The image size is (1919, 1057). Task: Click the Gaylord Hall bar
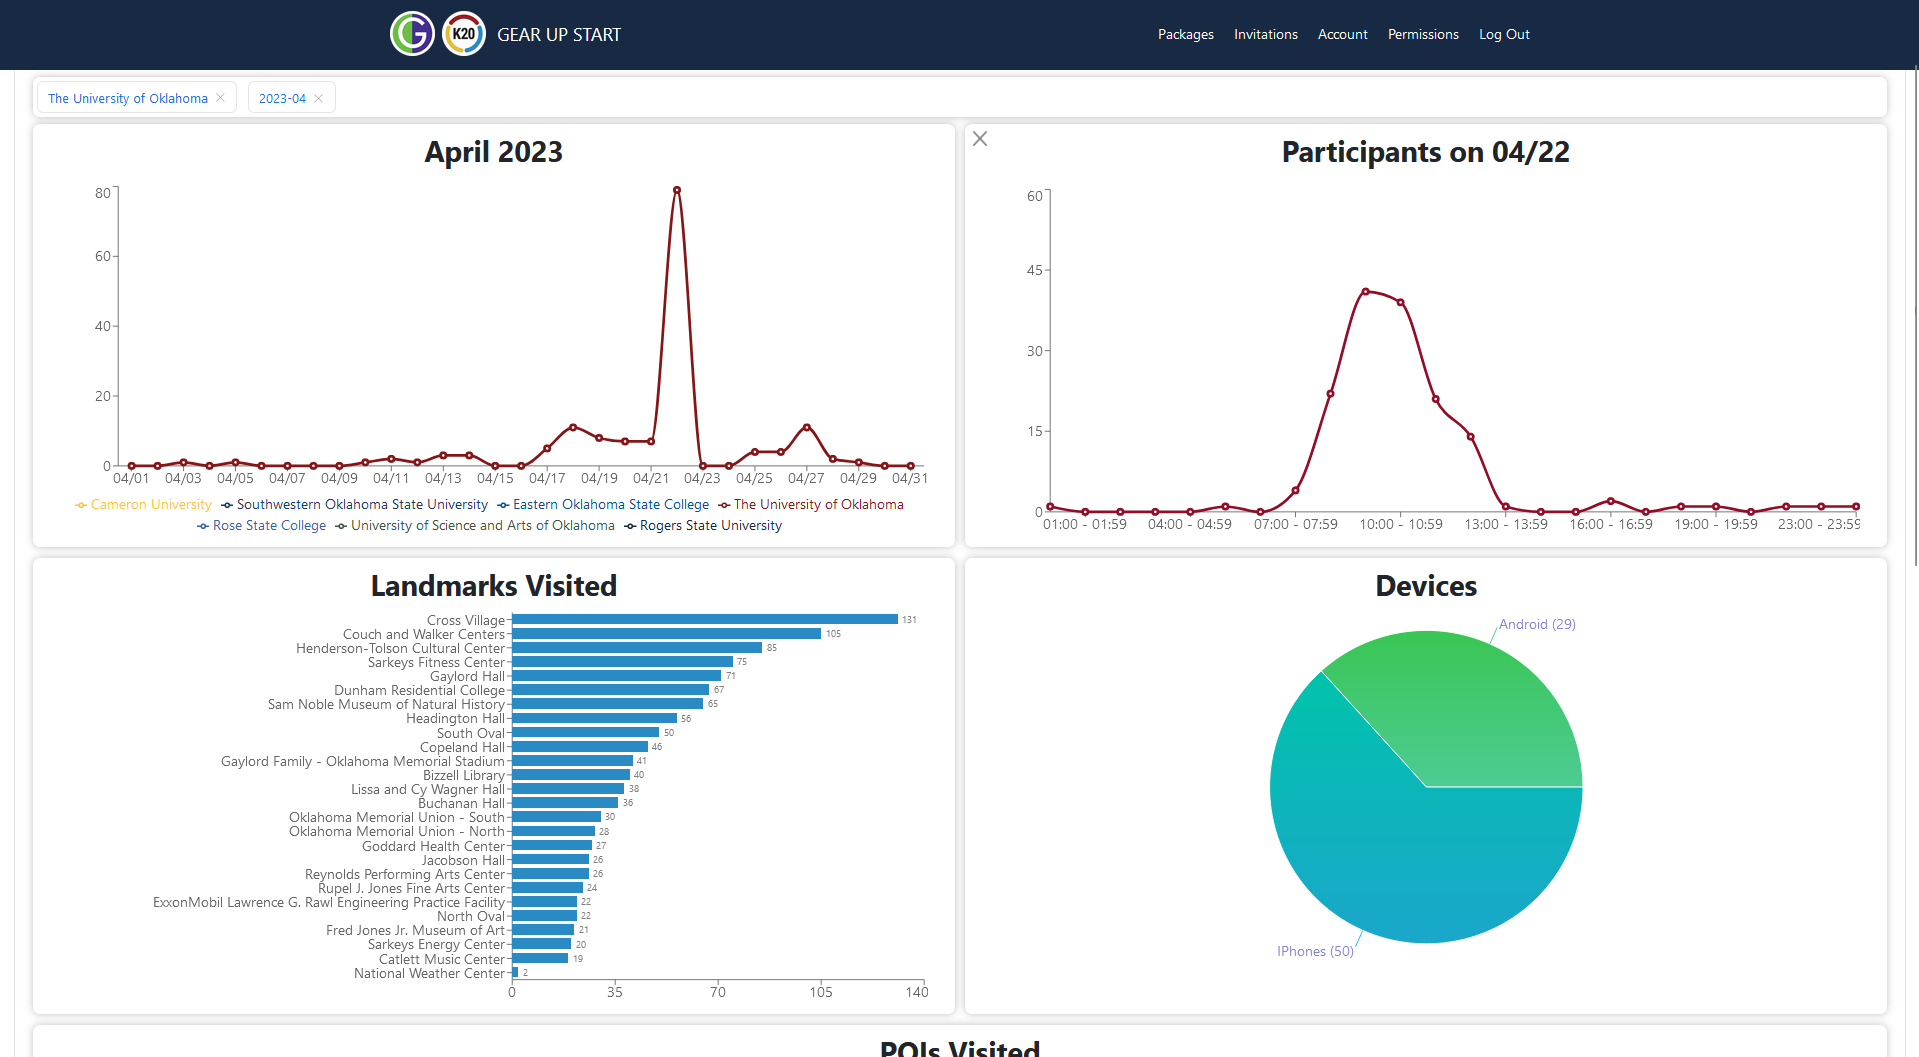(616, 676)
